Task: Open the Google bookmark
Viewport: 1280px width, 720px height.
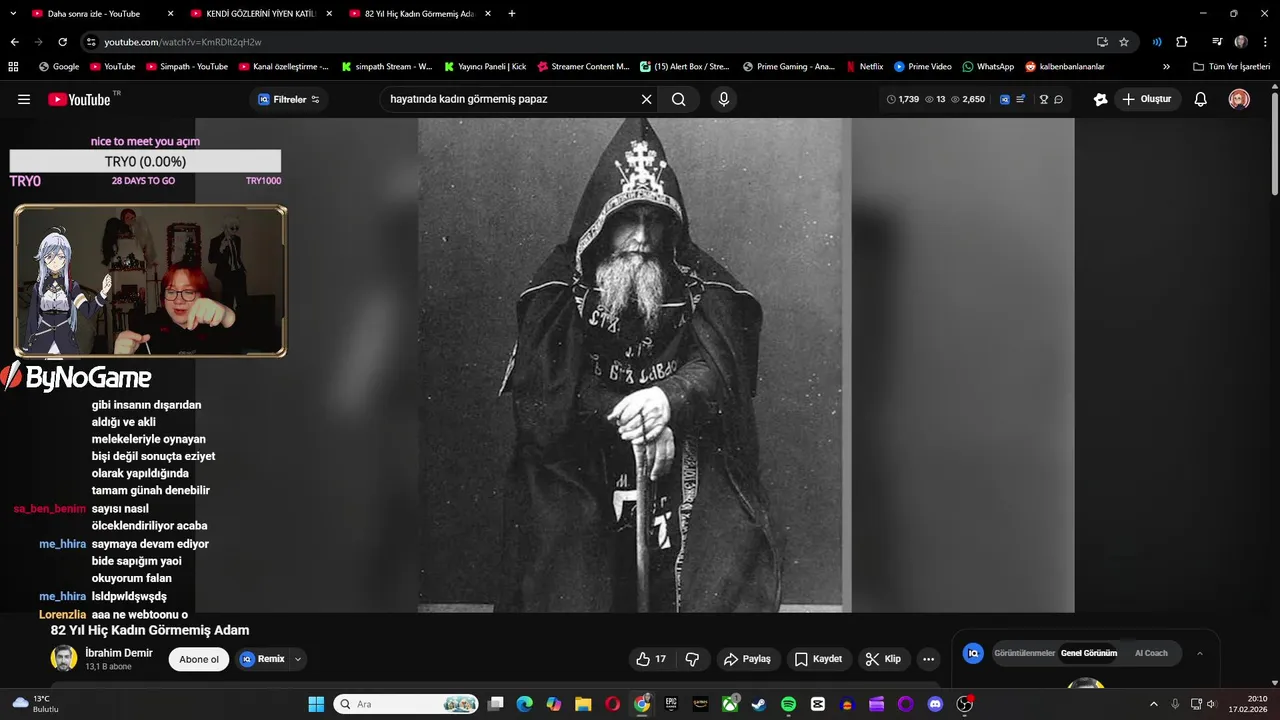Action: [x=59, y=67]
